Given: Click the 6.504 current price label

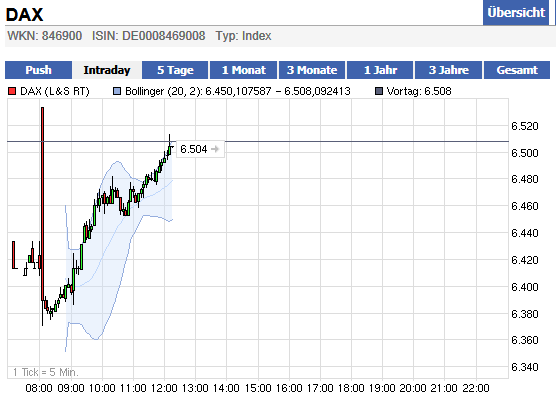Looking at the screenshot, I should 194,149.
